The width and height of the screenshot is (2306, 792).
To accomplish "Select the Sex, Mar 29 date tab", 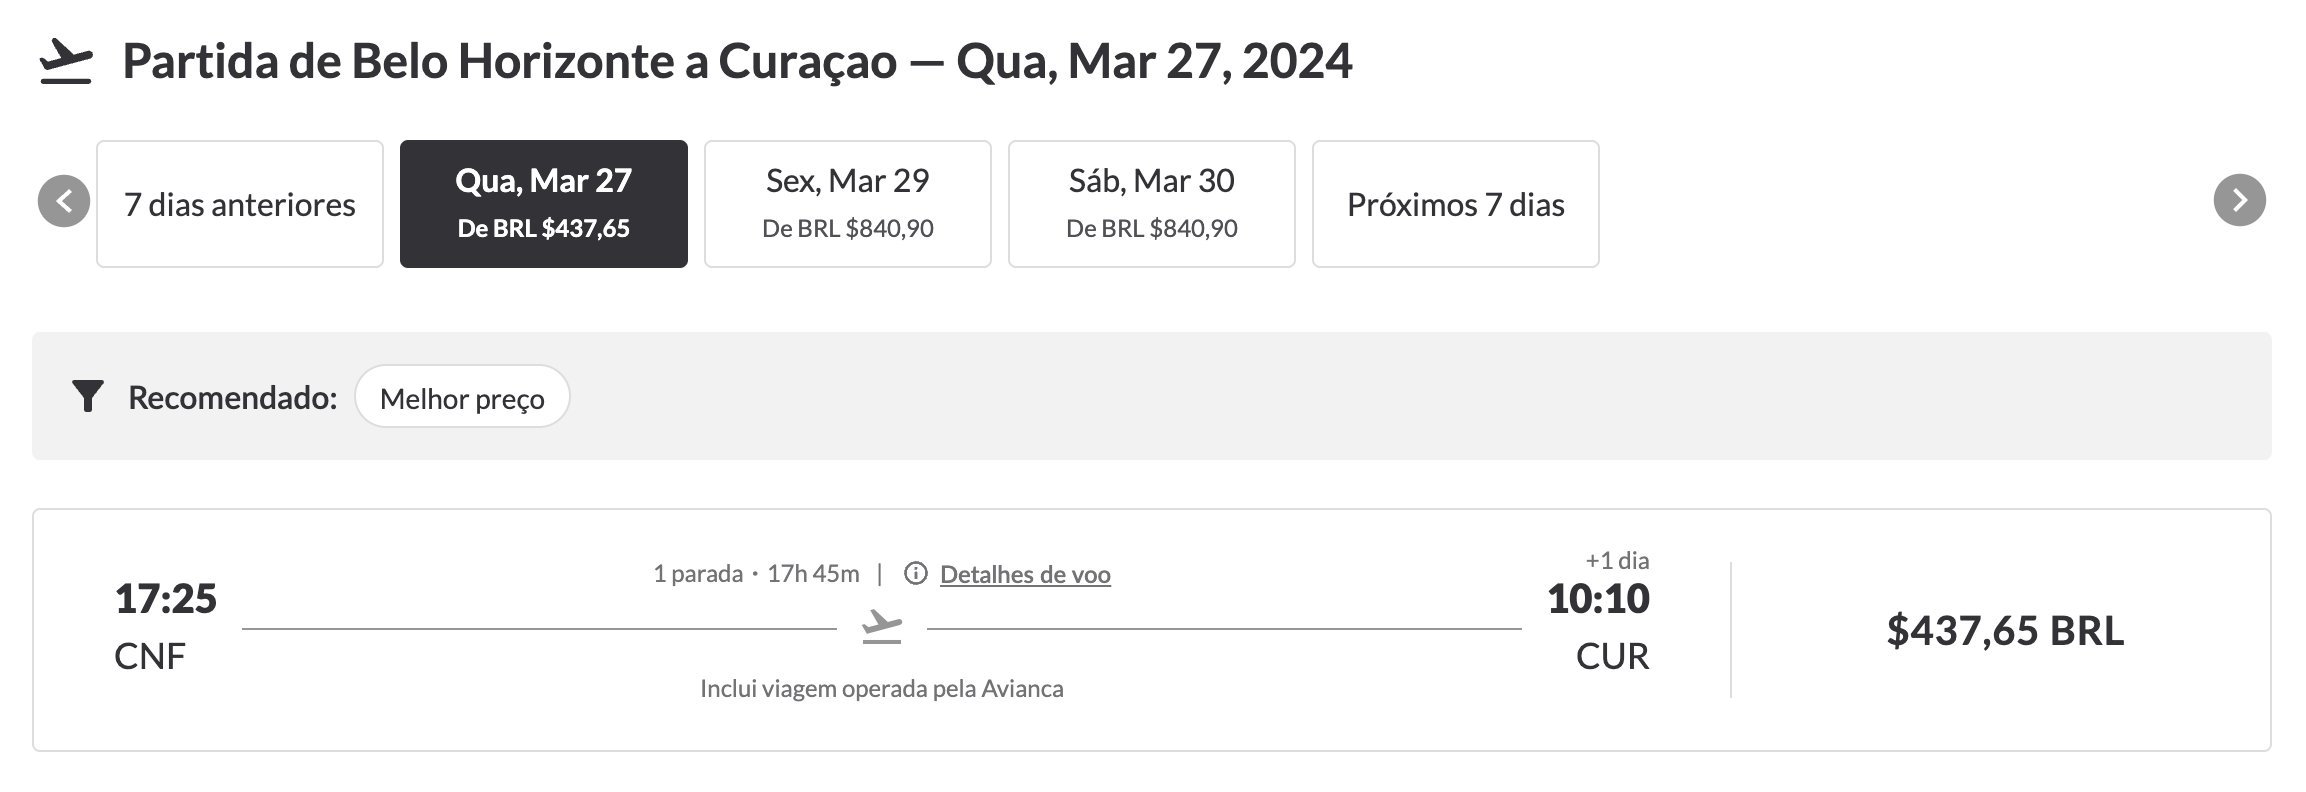I will pos(848,204).
